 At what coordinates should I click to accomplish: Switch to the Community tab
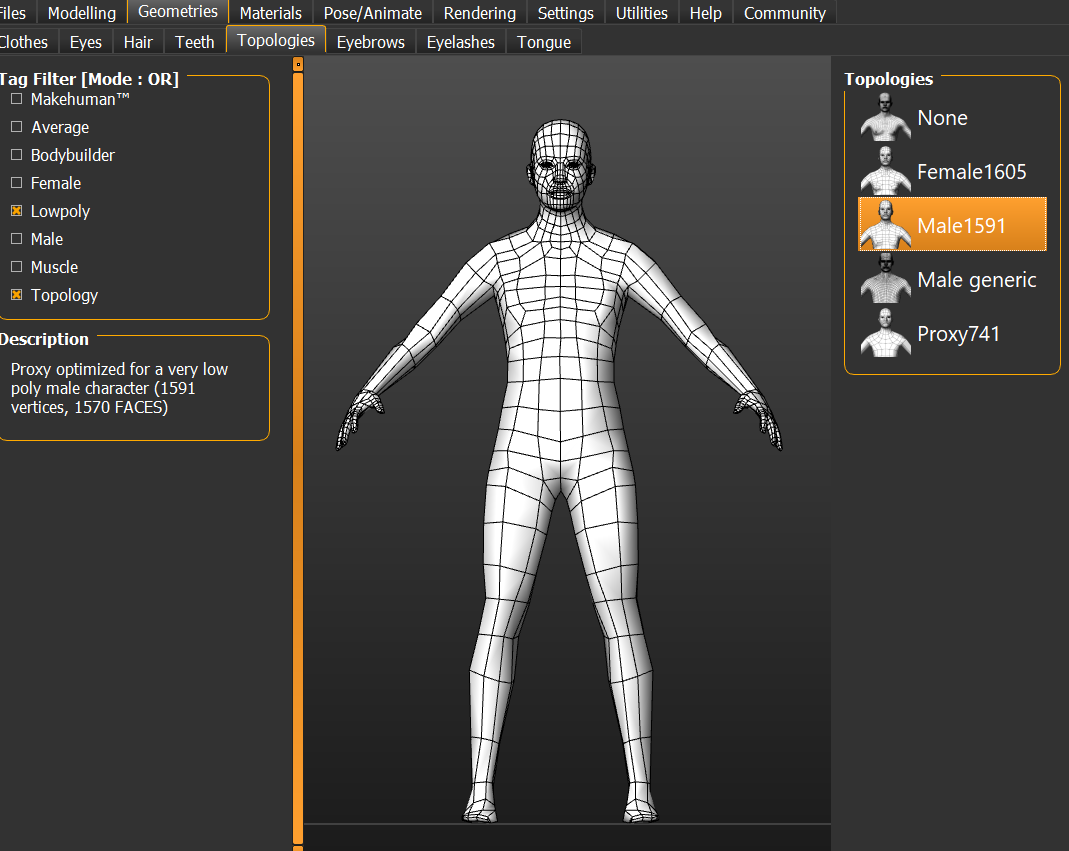(x=785, y=13)
